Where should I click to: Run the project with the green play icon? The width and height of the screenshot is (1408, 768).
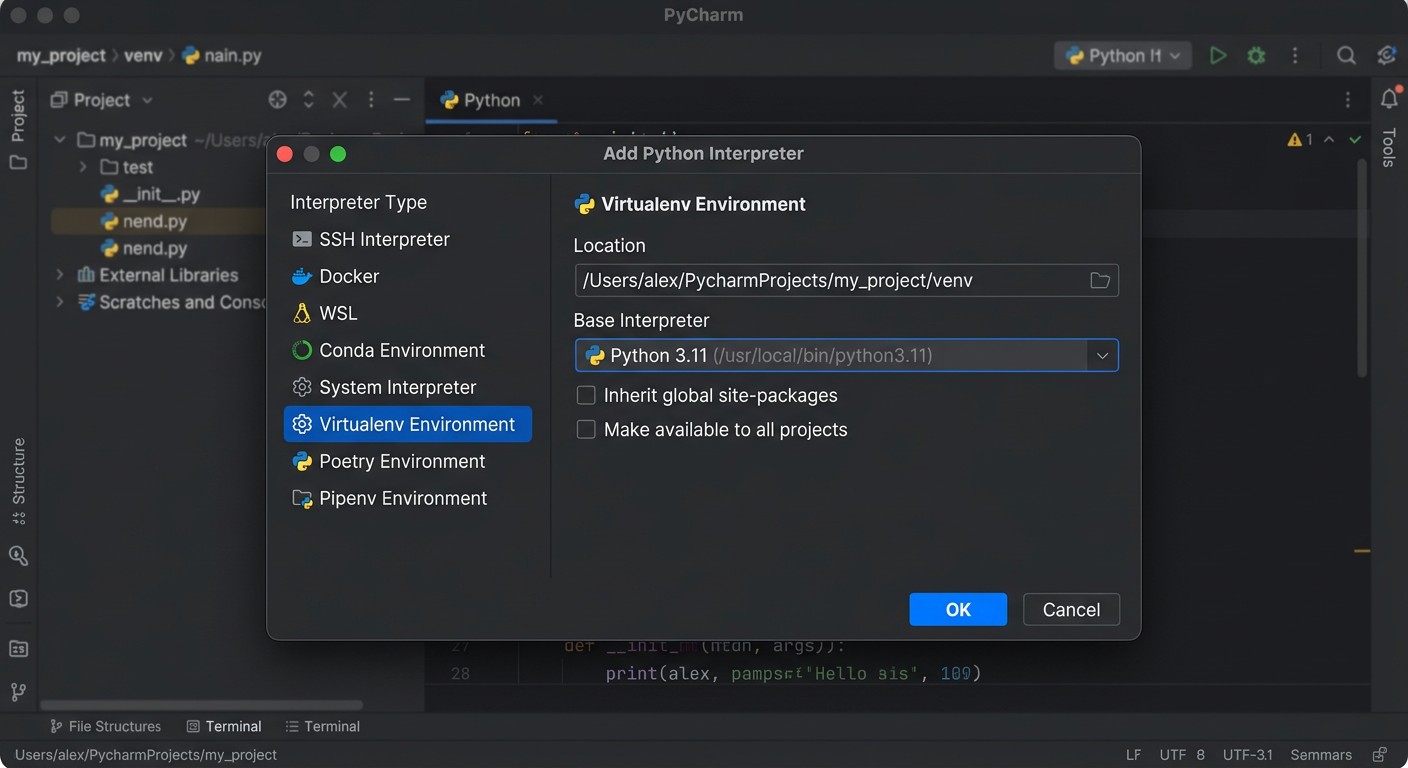(1218, 56)
